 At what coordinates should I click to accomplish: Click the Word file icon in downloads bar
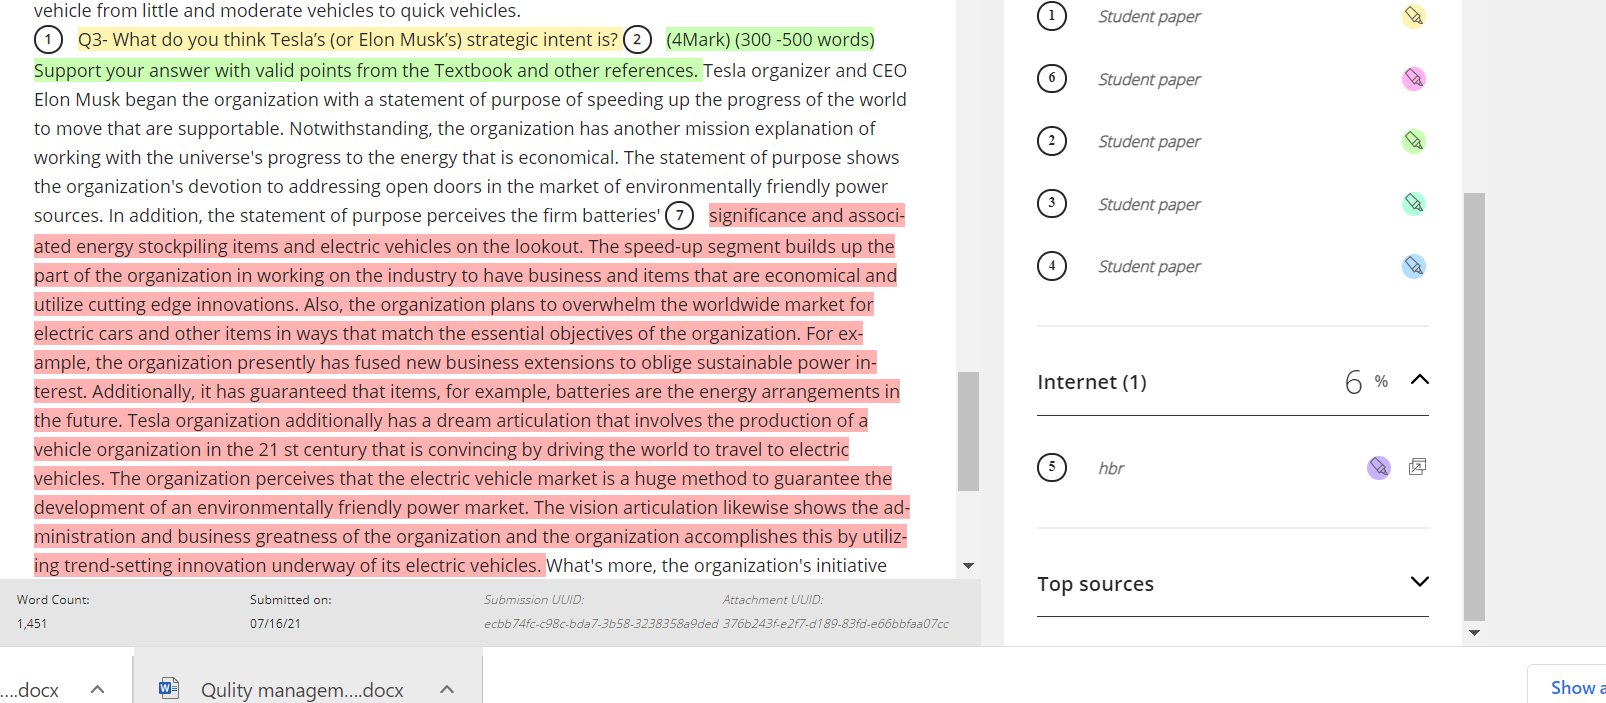tap(169, 688)
